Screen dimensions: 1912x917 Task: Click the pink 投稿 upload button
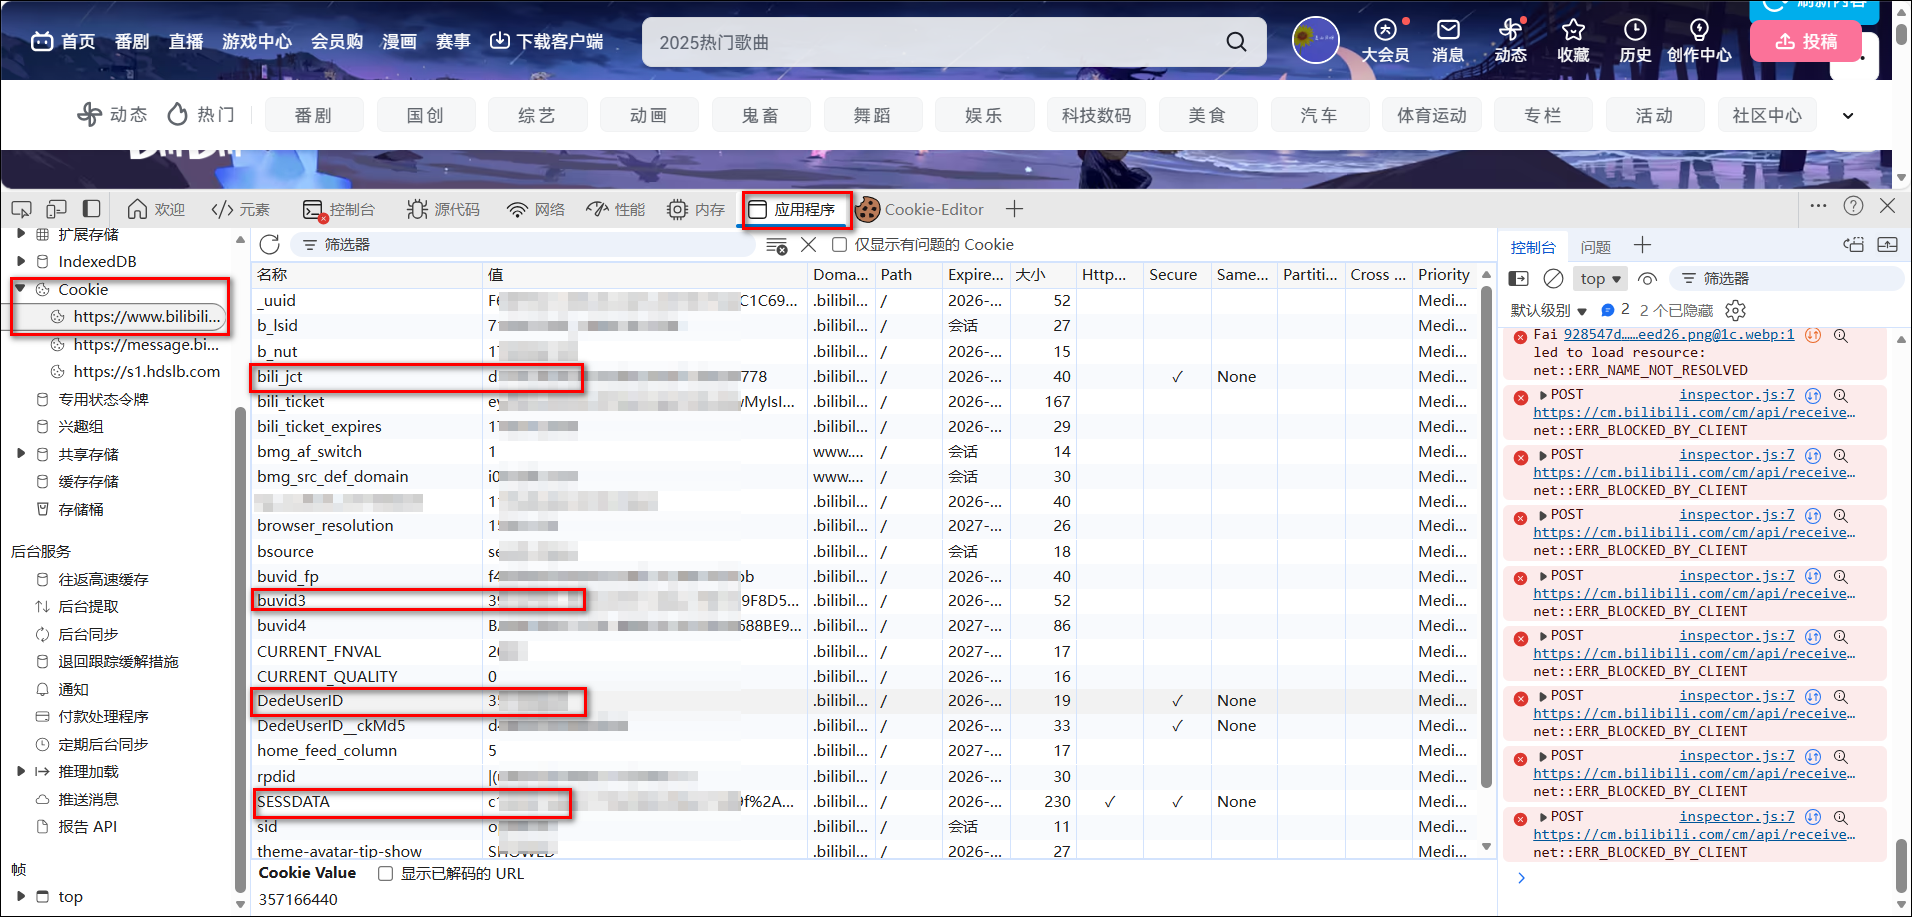click(1806, 42)
